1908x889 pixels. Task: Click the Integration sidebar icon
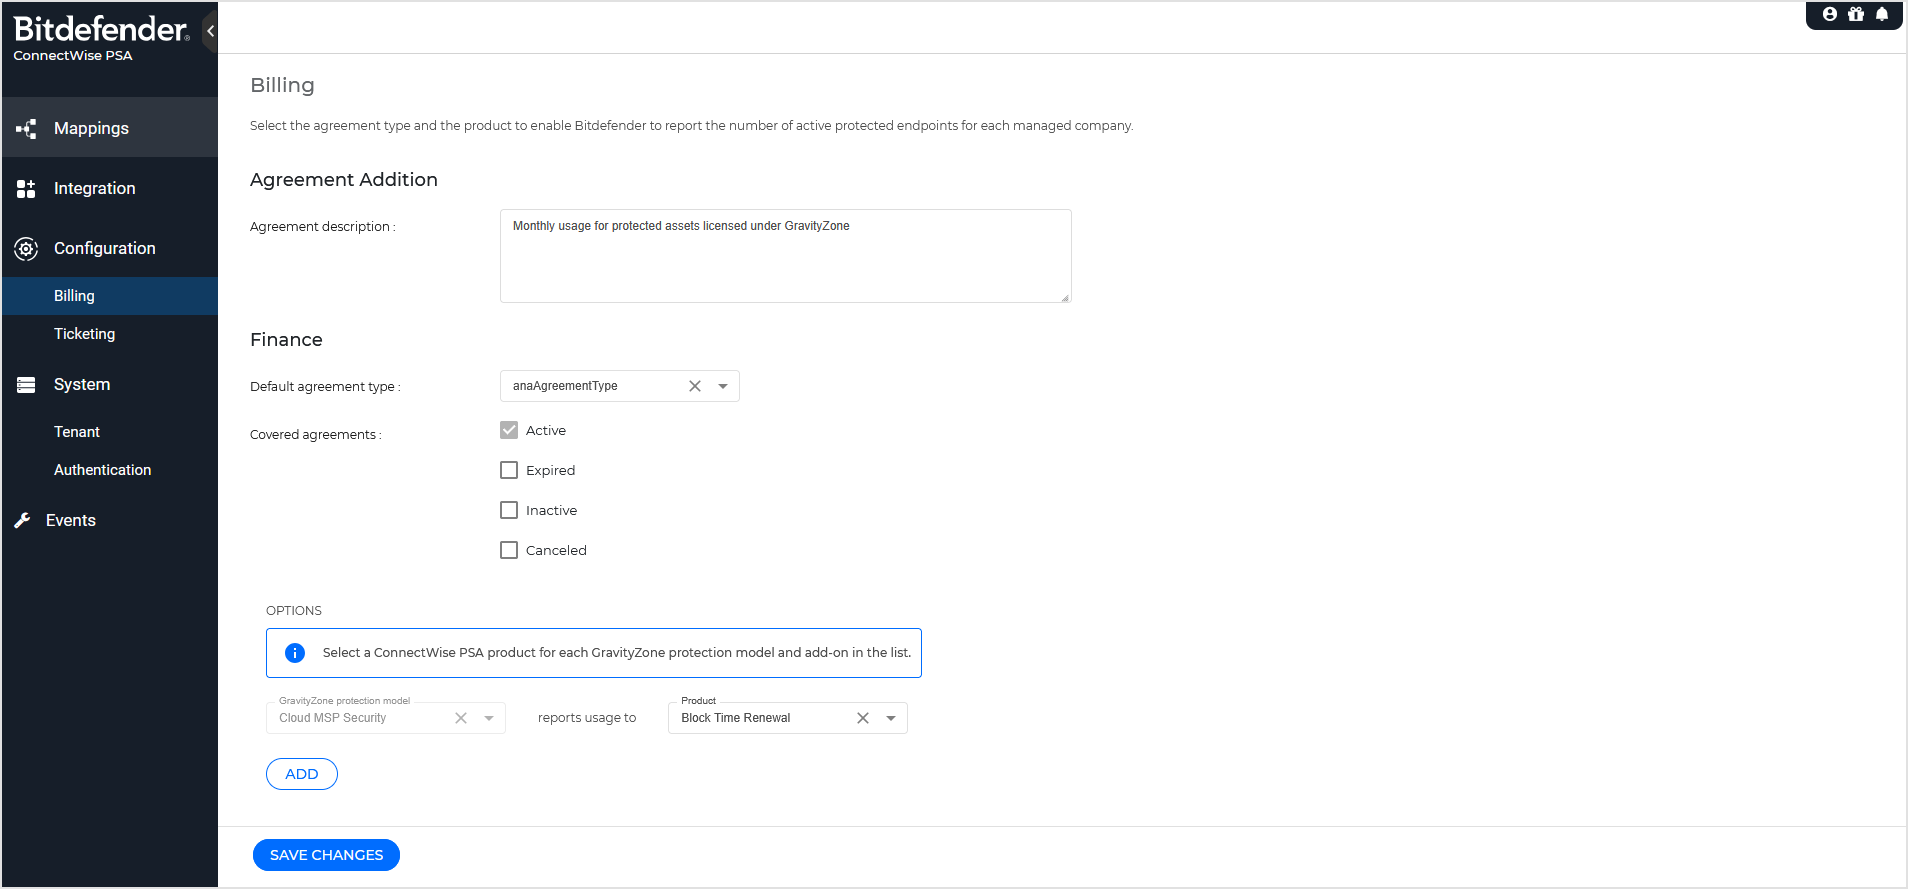click(26, 188)
